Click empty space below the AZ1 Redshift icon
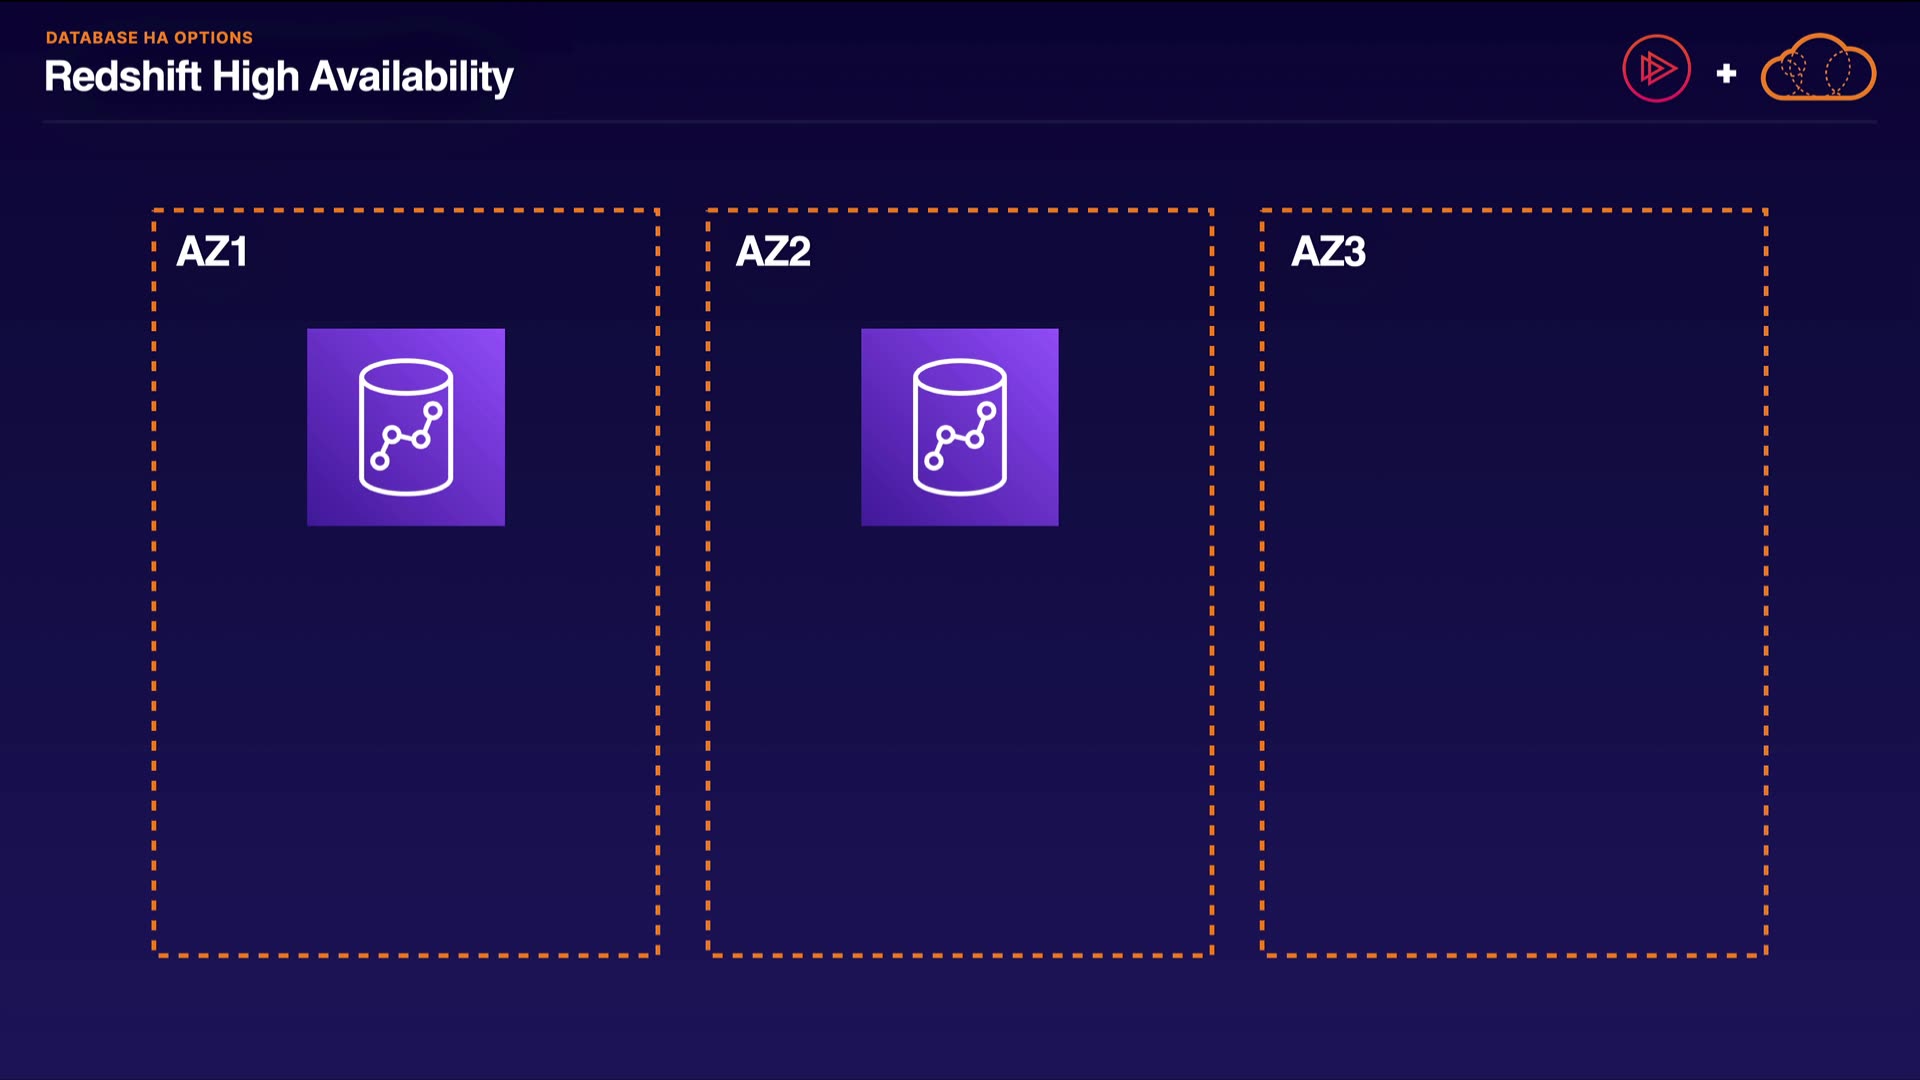Viewport: 1920px width, 1080px height. tap(405, 740)
